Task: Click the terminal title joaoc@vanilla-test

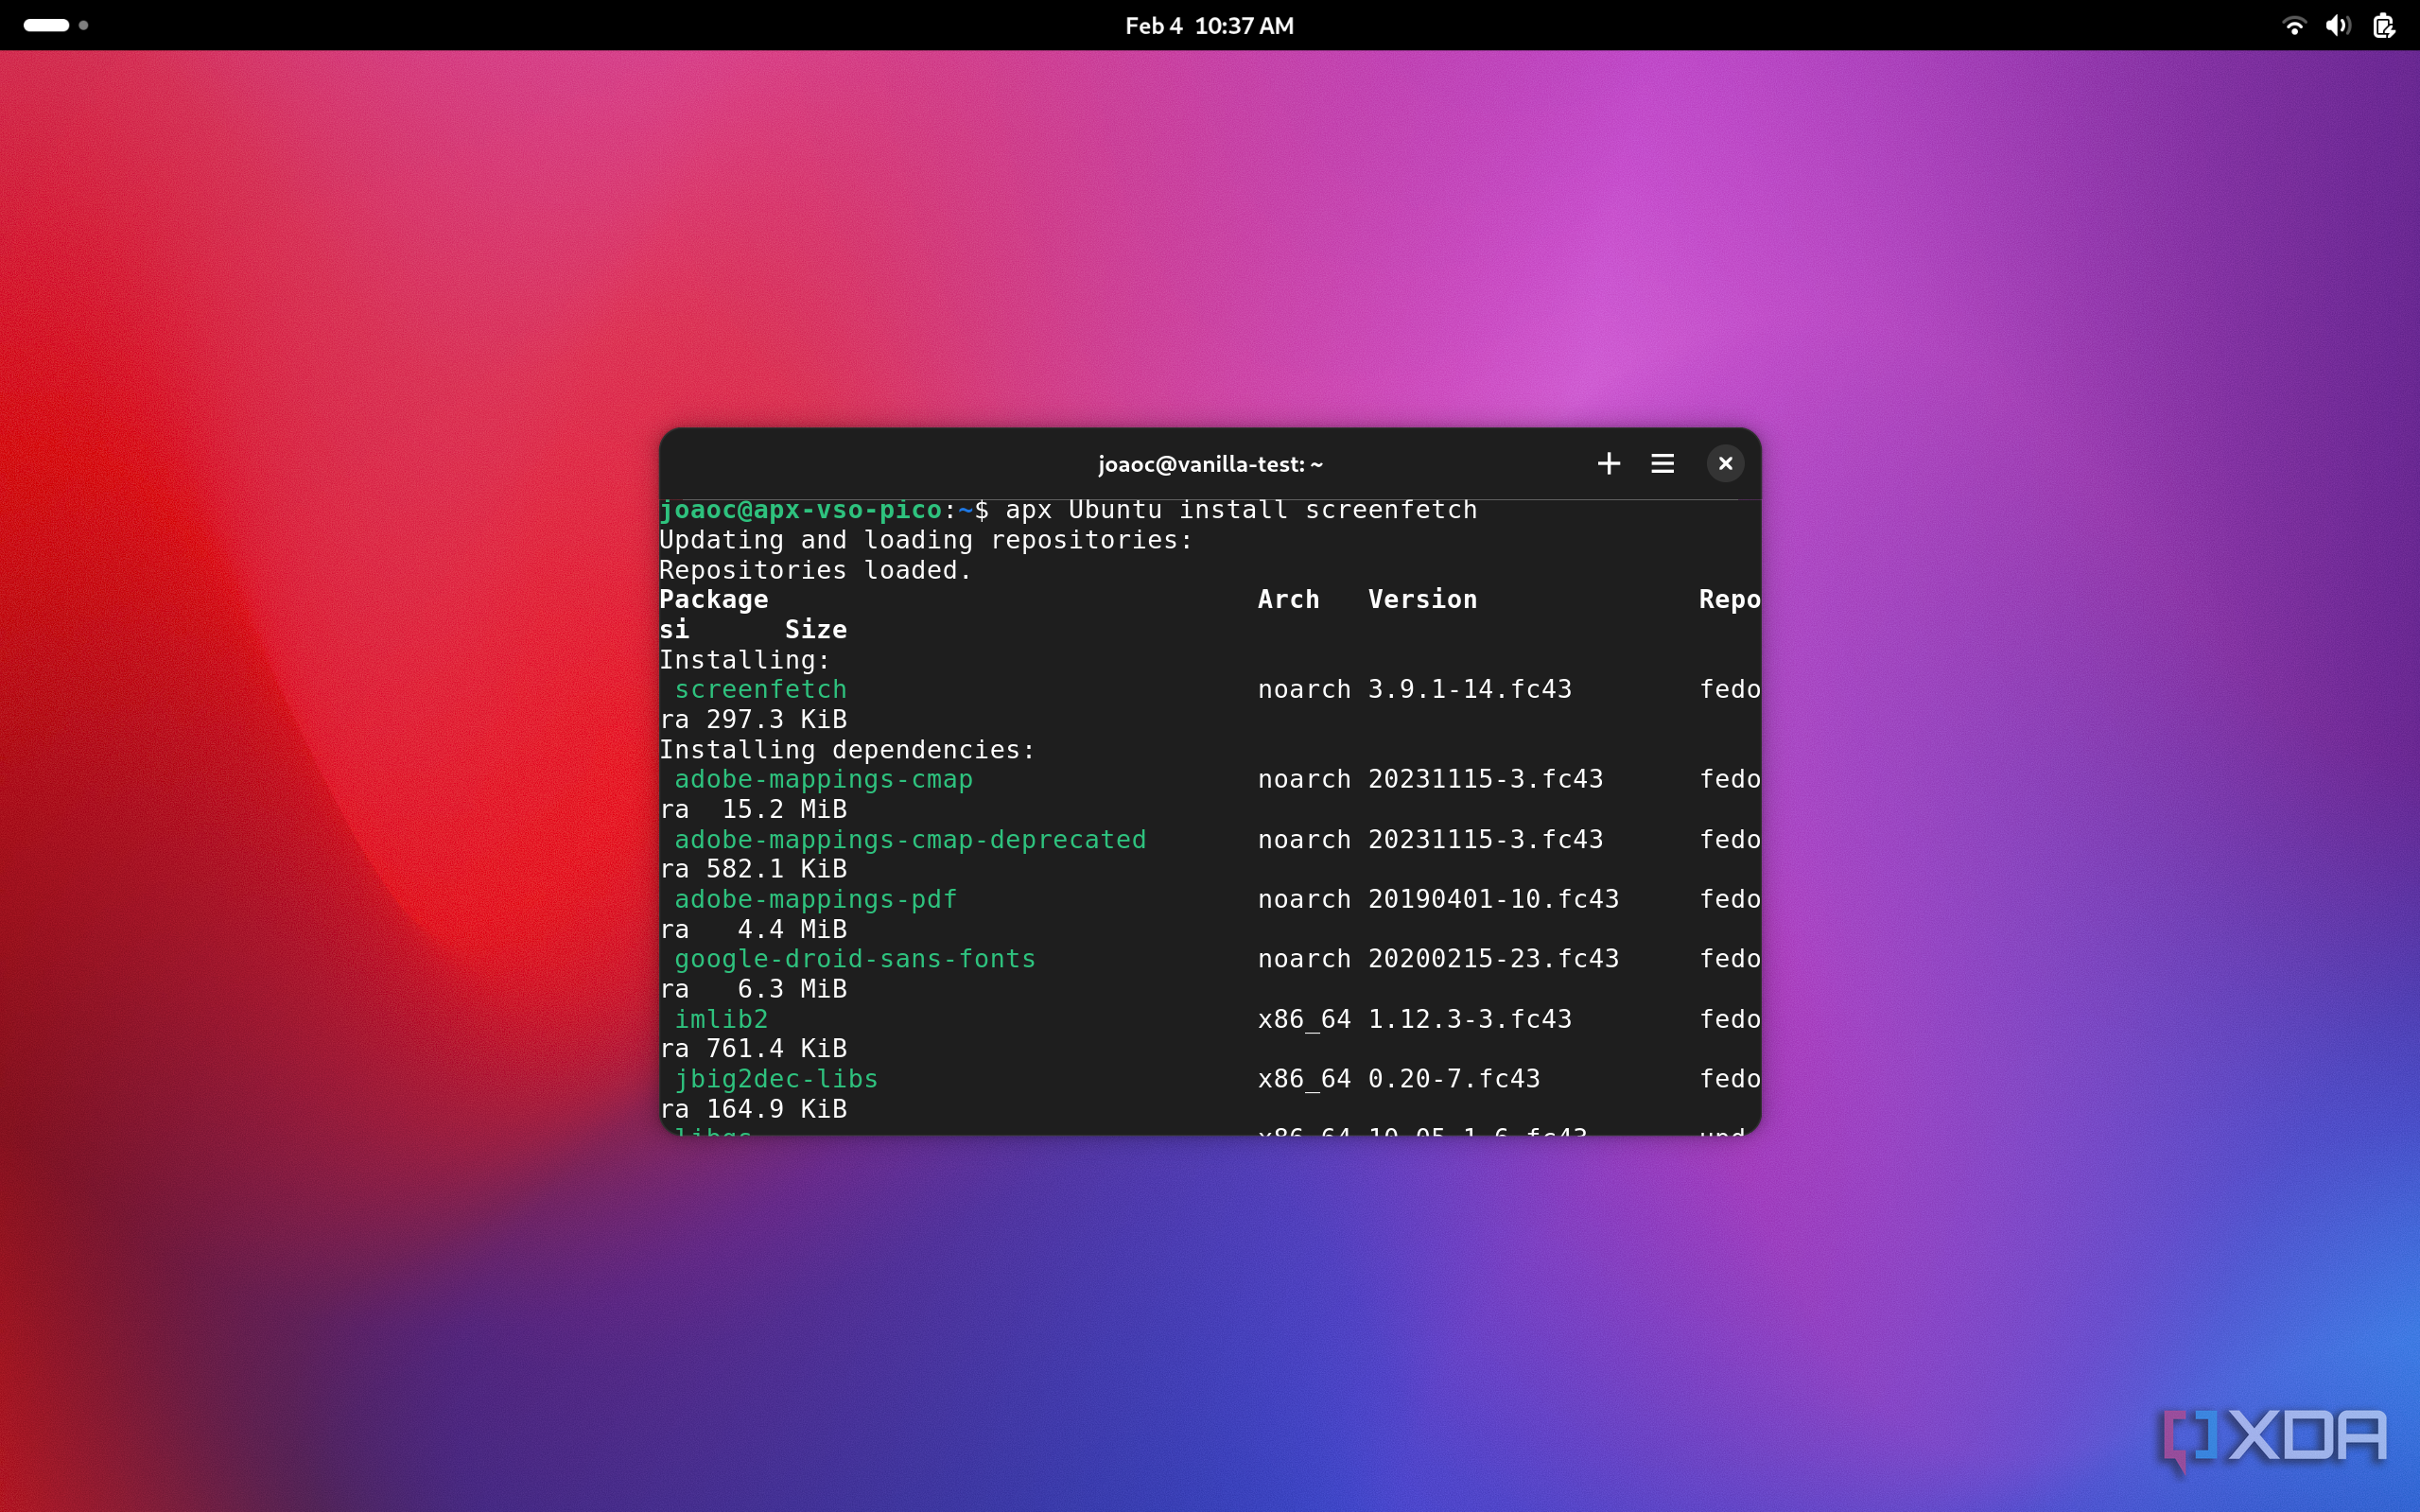Action: pyautogui.click(x=1210, y=464)
